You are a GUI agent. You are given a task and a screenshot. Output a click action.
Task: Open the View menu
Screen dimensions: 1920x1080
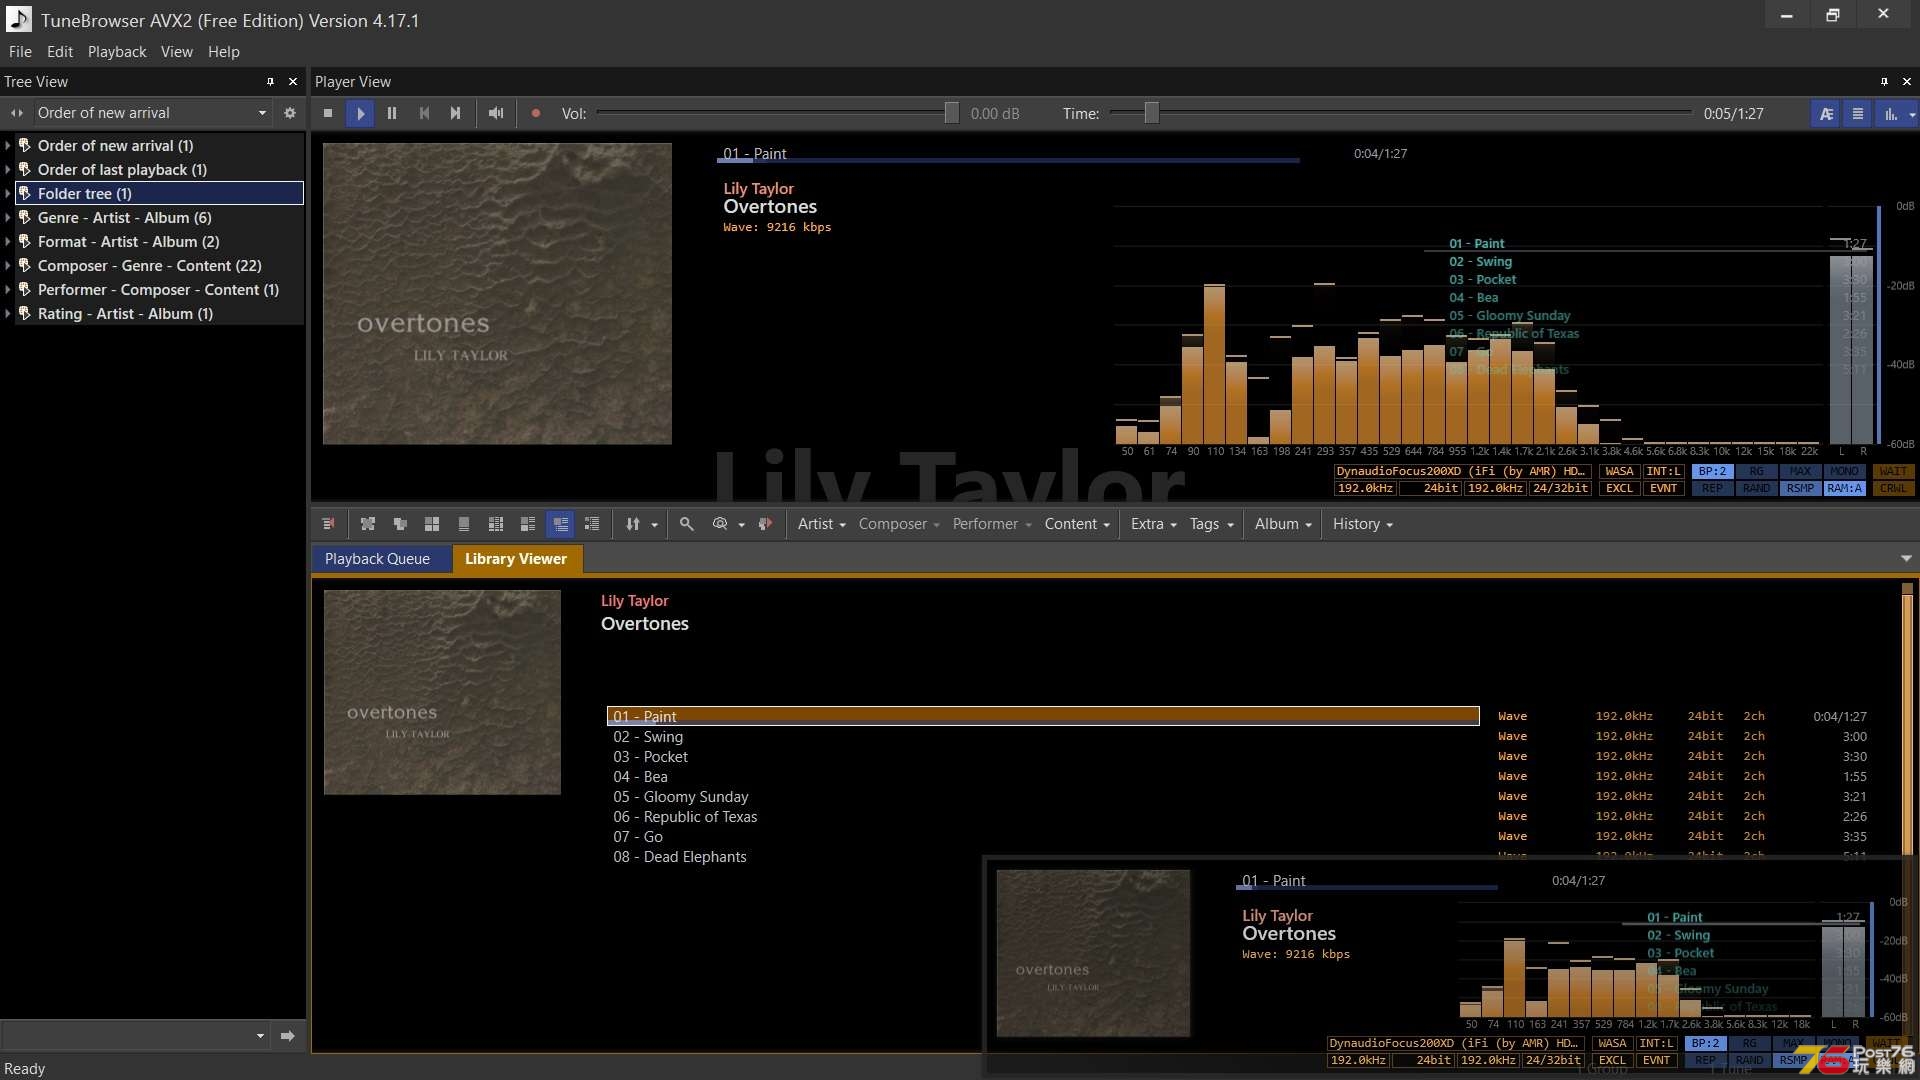point(177,52)
